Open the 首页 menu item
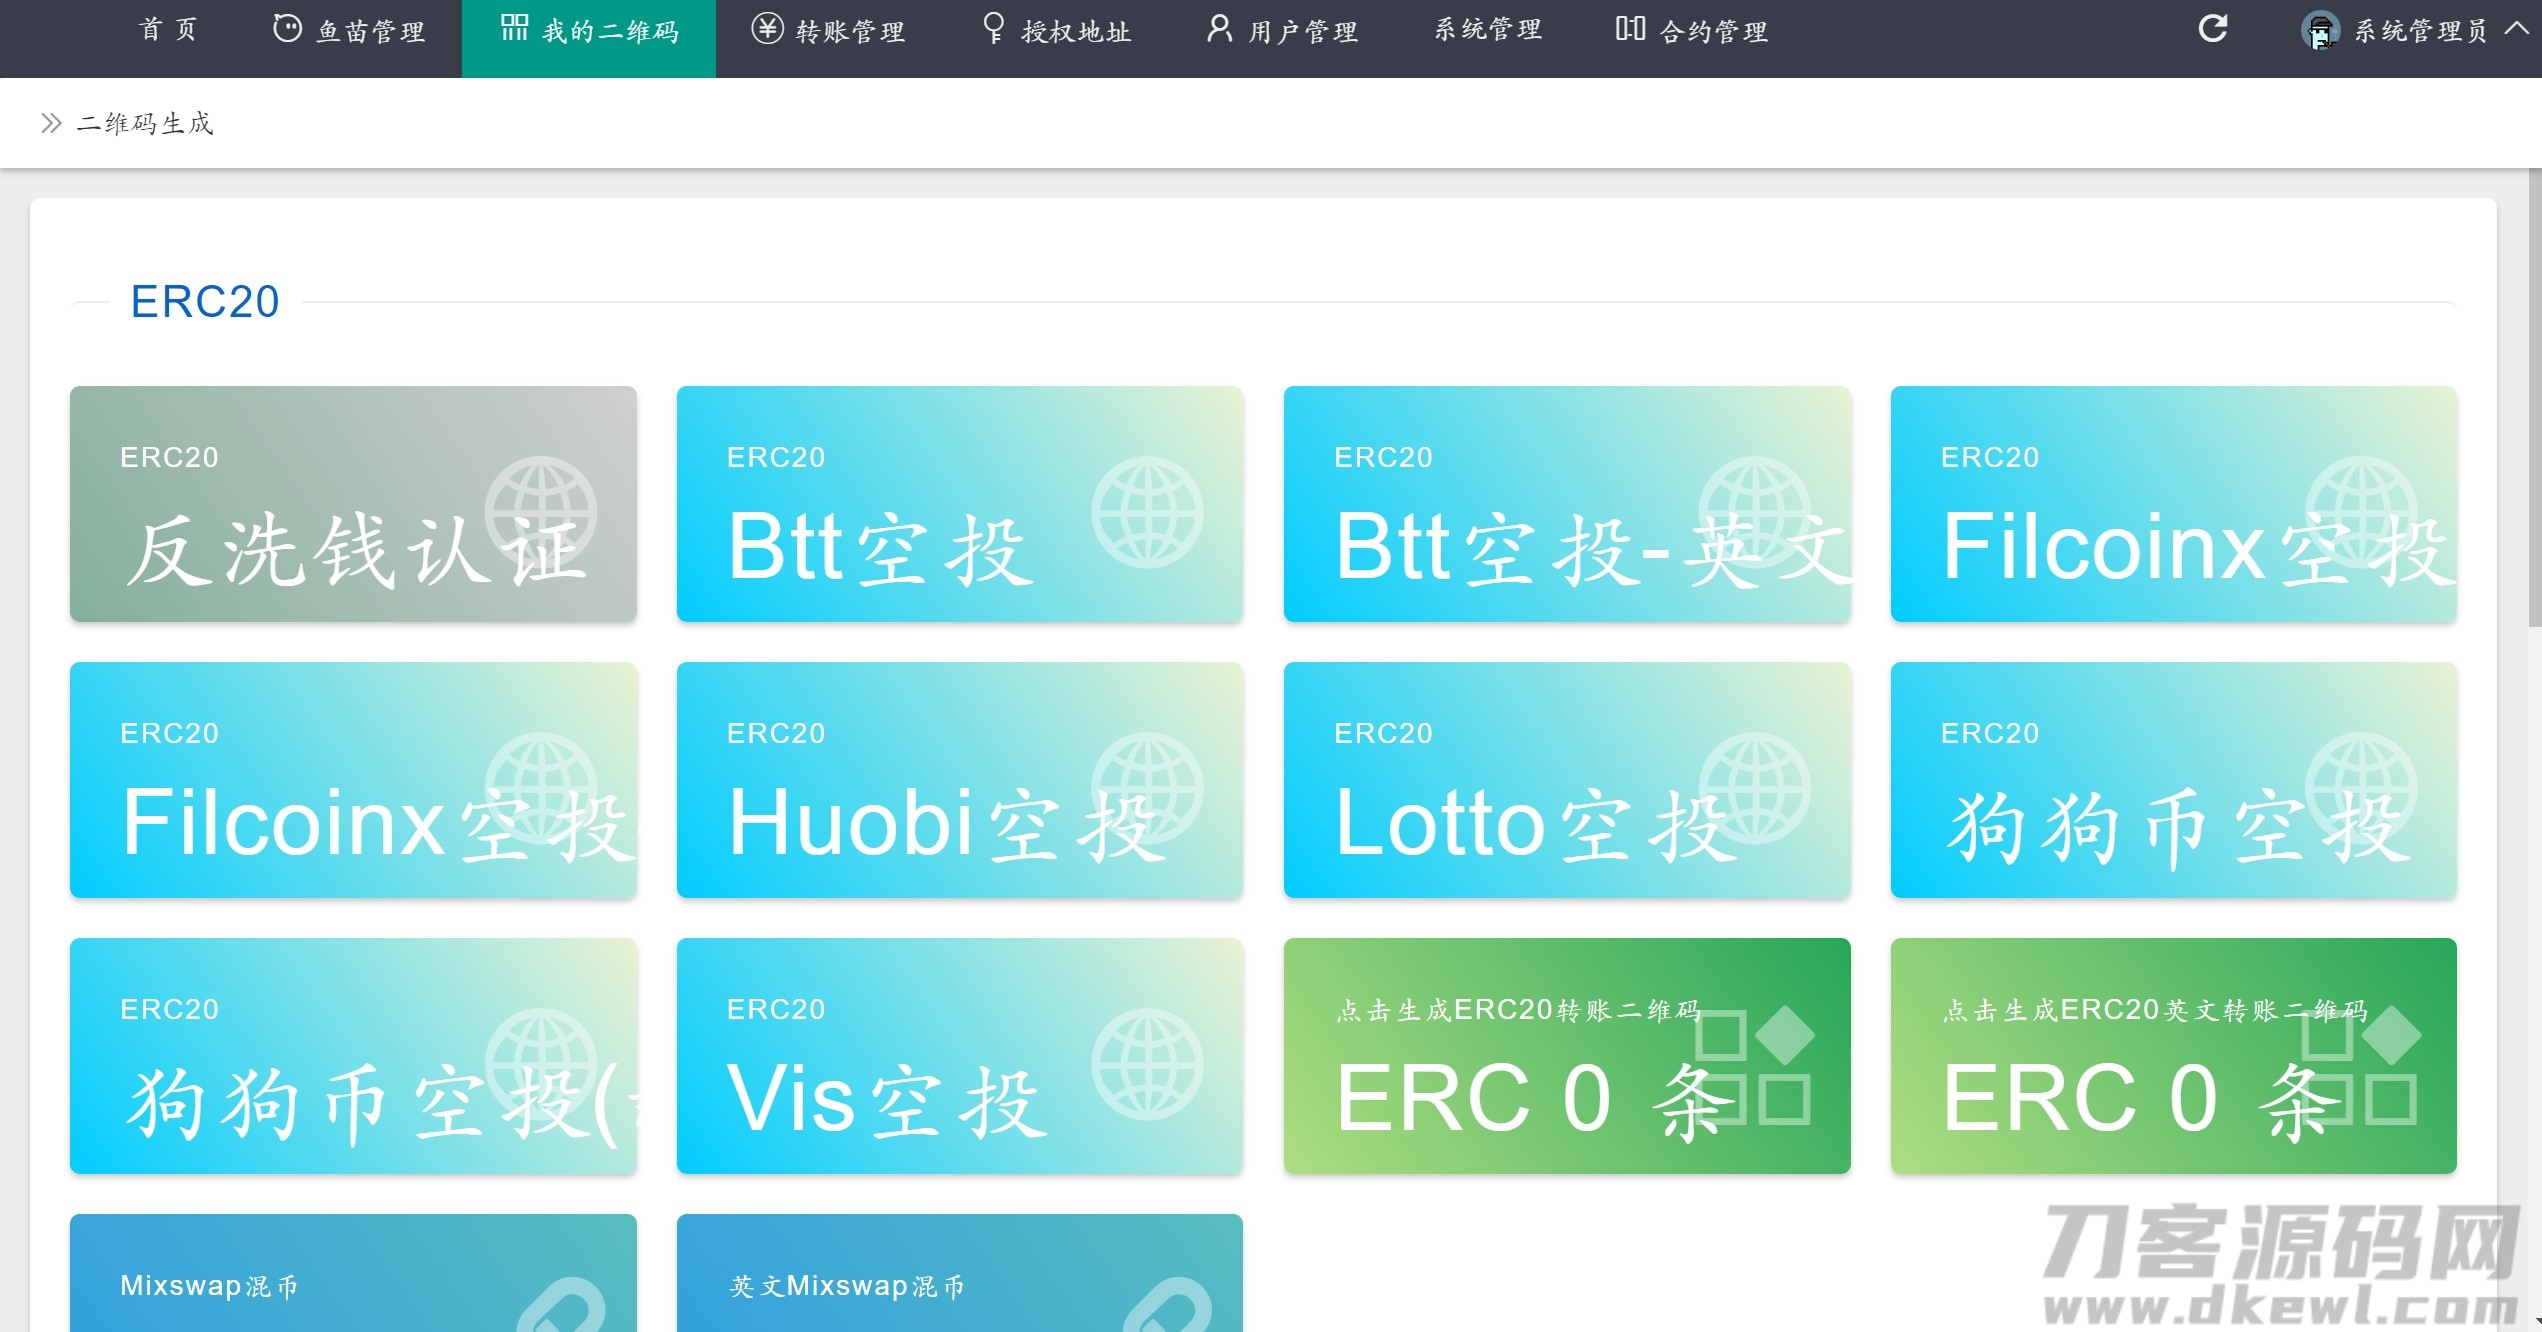The image size is (2542, 1332). 168,28
